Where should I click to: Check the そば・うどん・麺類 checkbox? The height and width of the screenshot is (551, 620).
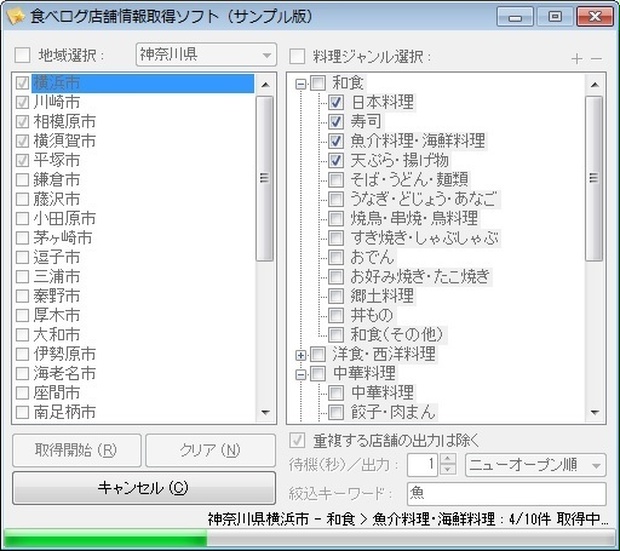click(336, 180)
